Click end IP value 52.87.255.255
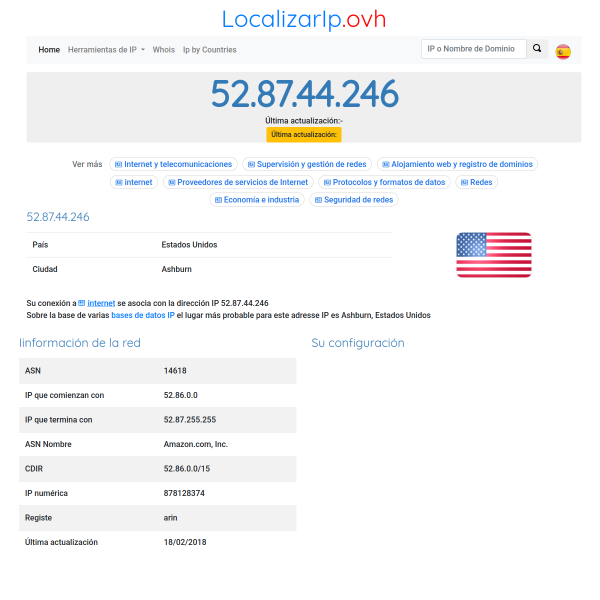 point(190,420)
